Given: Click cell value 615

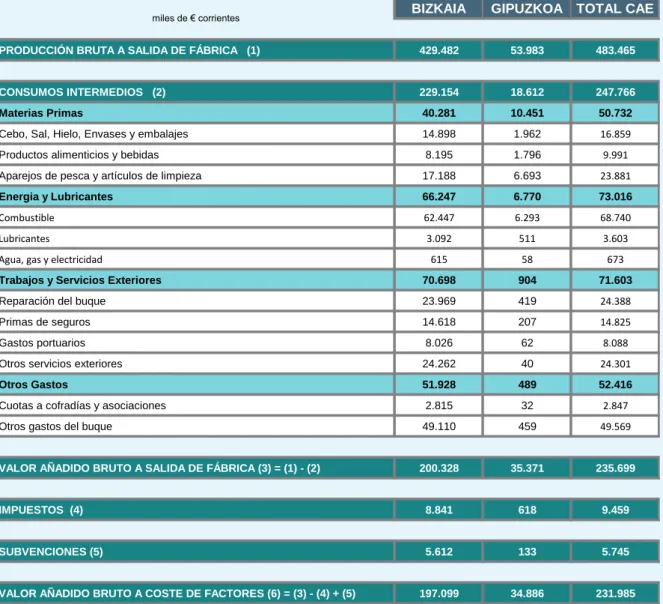Looking at the screenshot, I should [439, 259].
